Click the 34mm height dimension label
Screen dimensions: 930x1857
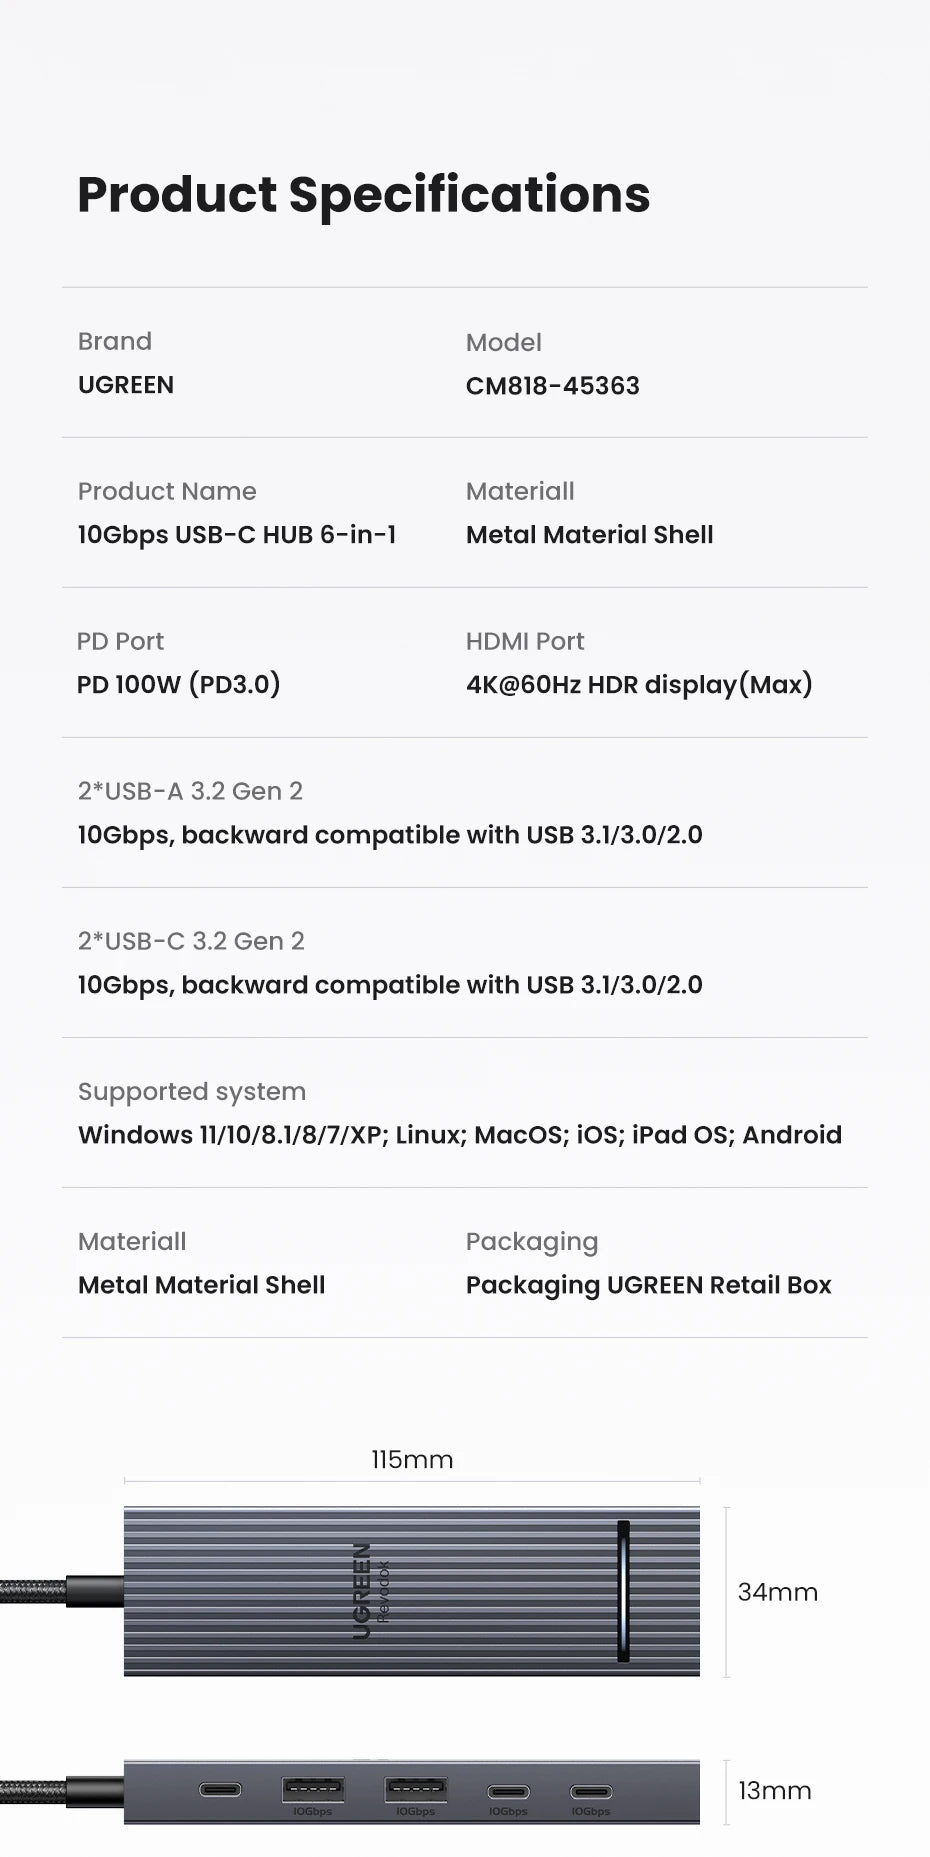778,1592
